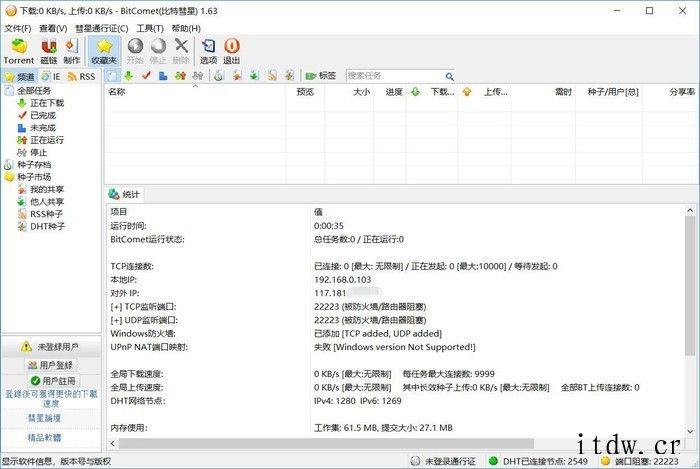Switch to the IE sidebar tab
Image resolution: width=700 pixels, height=469 pixels.
tap(50, 76)
